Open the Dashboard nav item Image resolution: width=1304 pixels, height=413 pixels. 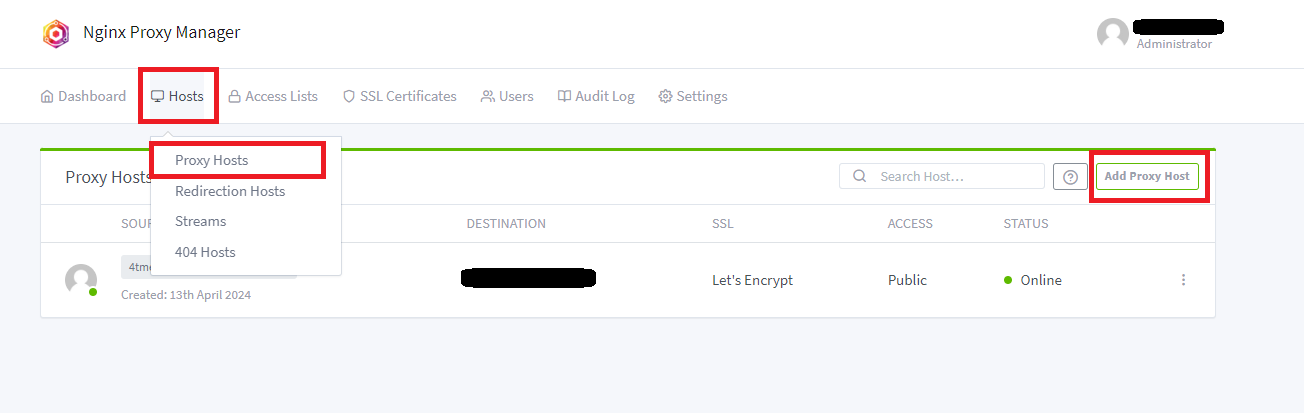(x=83, y=96)
